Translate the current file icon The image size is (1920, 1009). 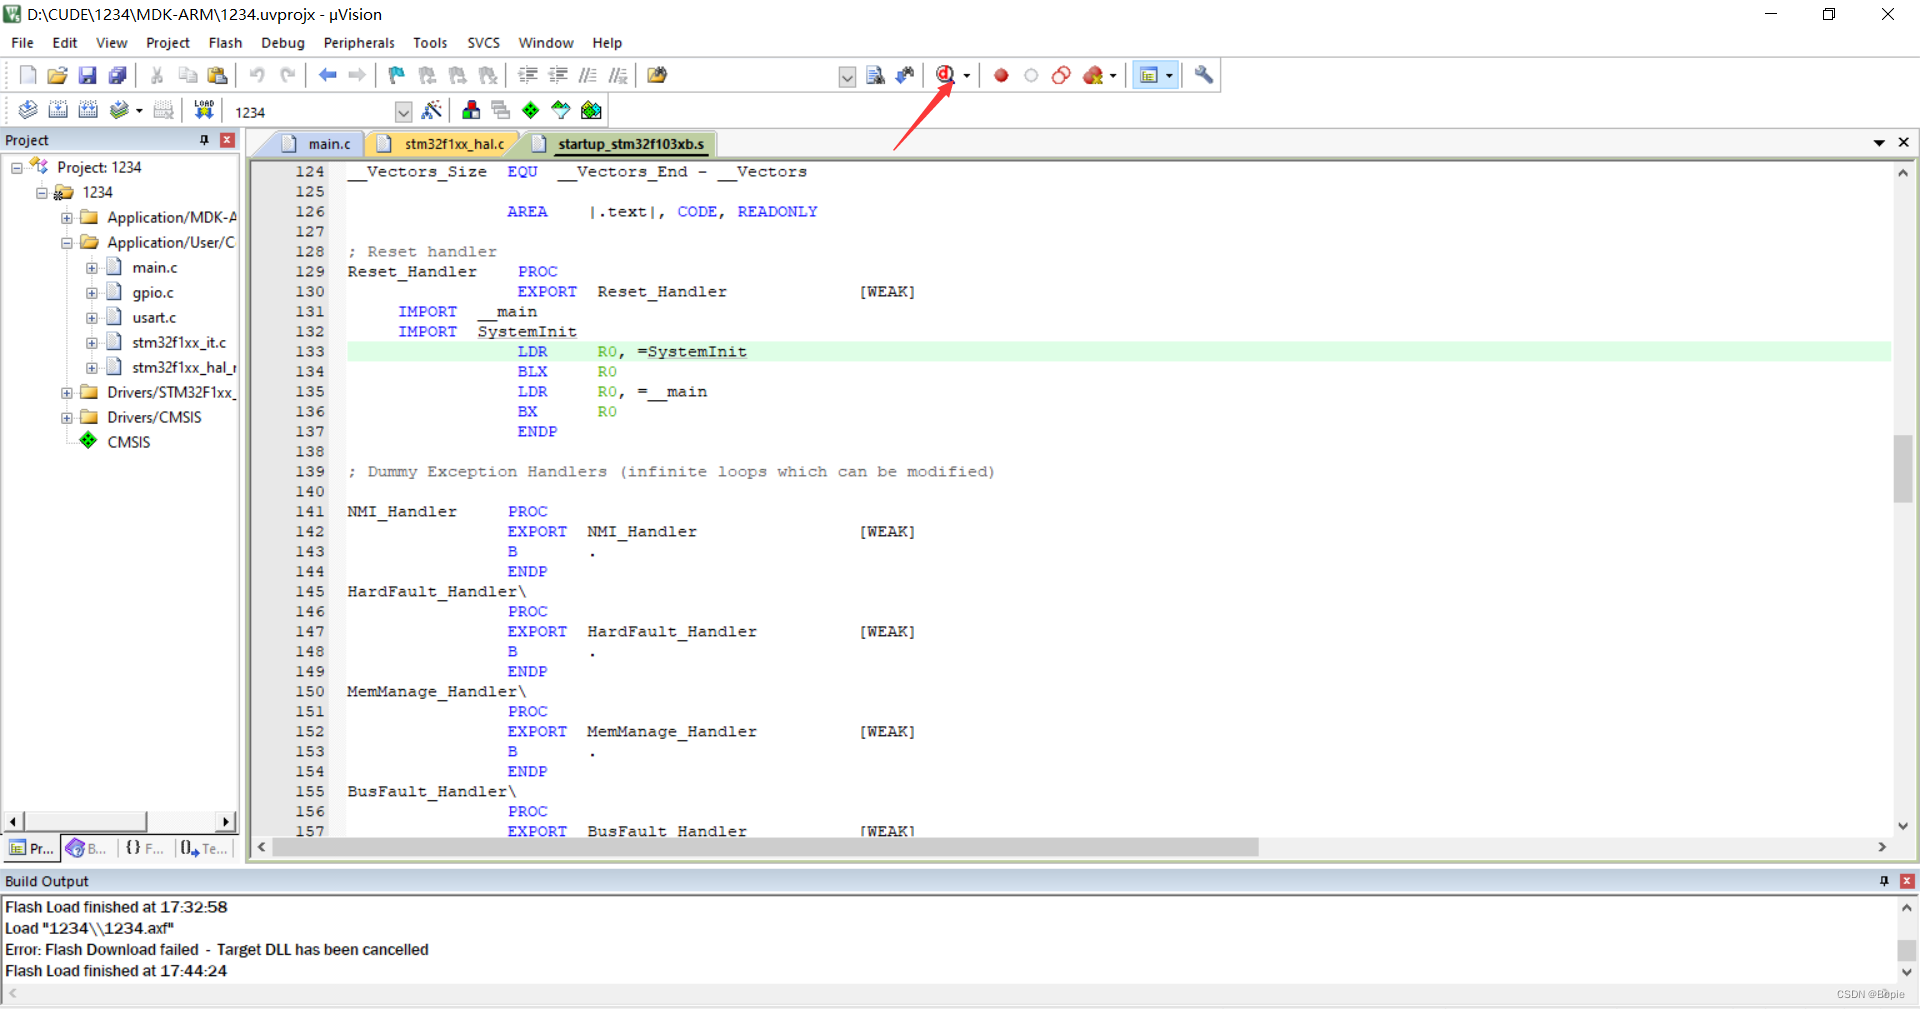click(x=28, y=110)
